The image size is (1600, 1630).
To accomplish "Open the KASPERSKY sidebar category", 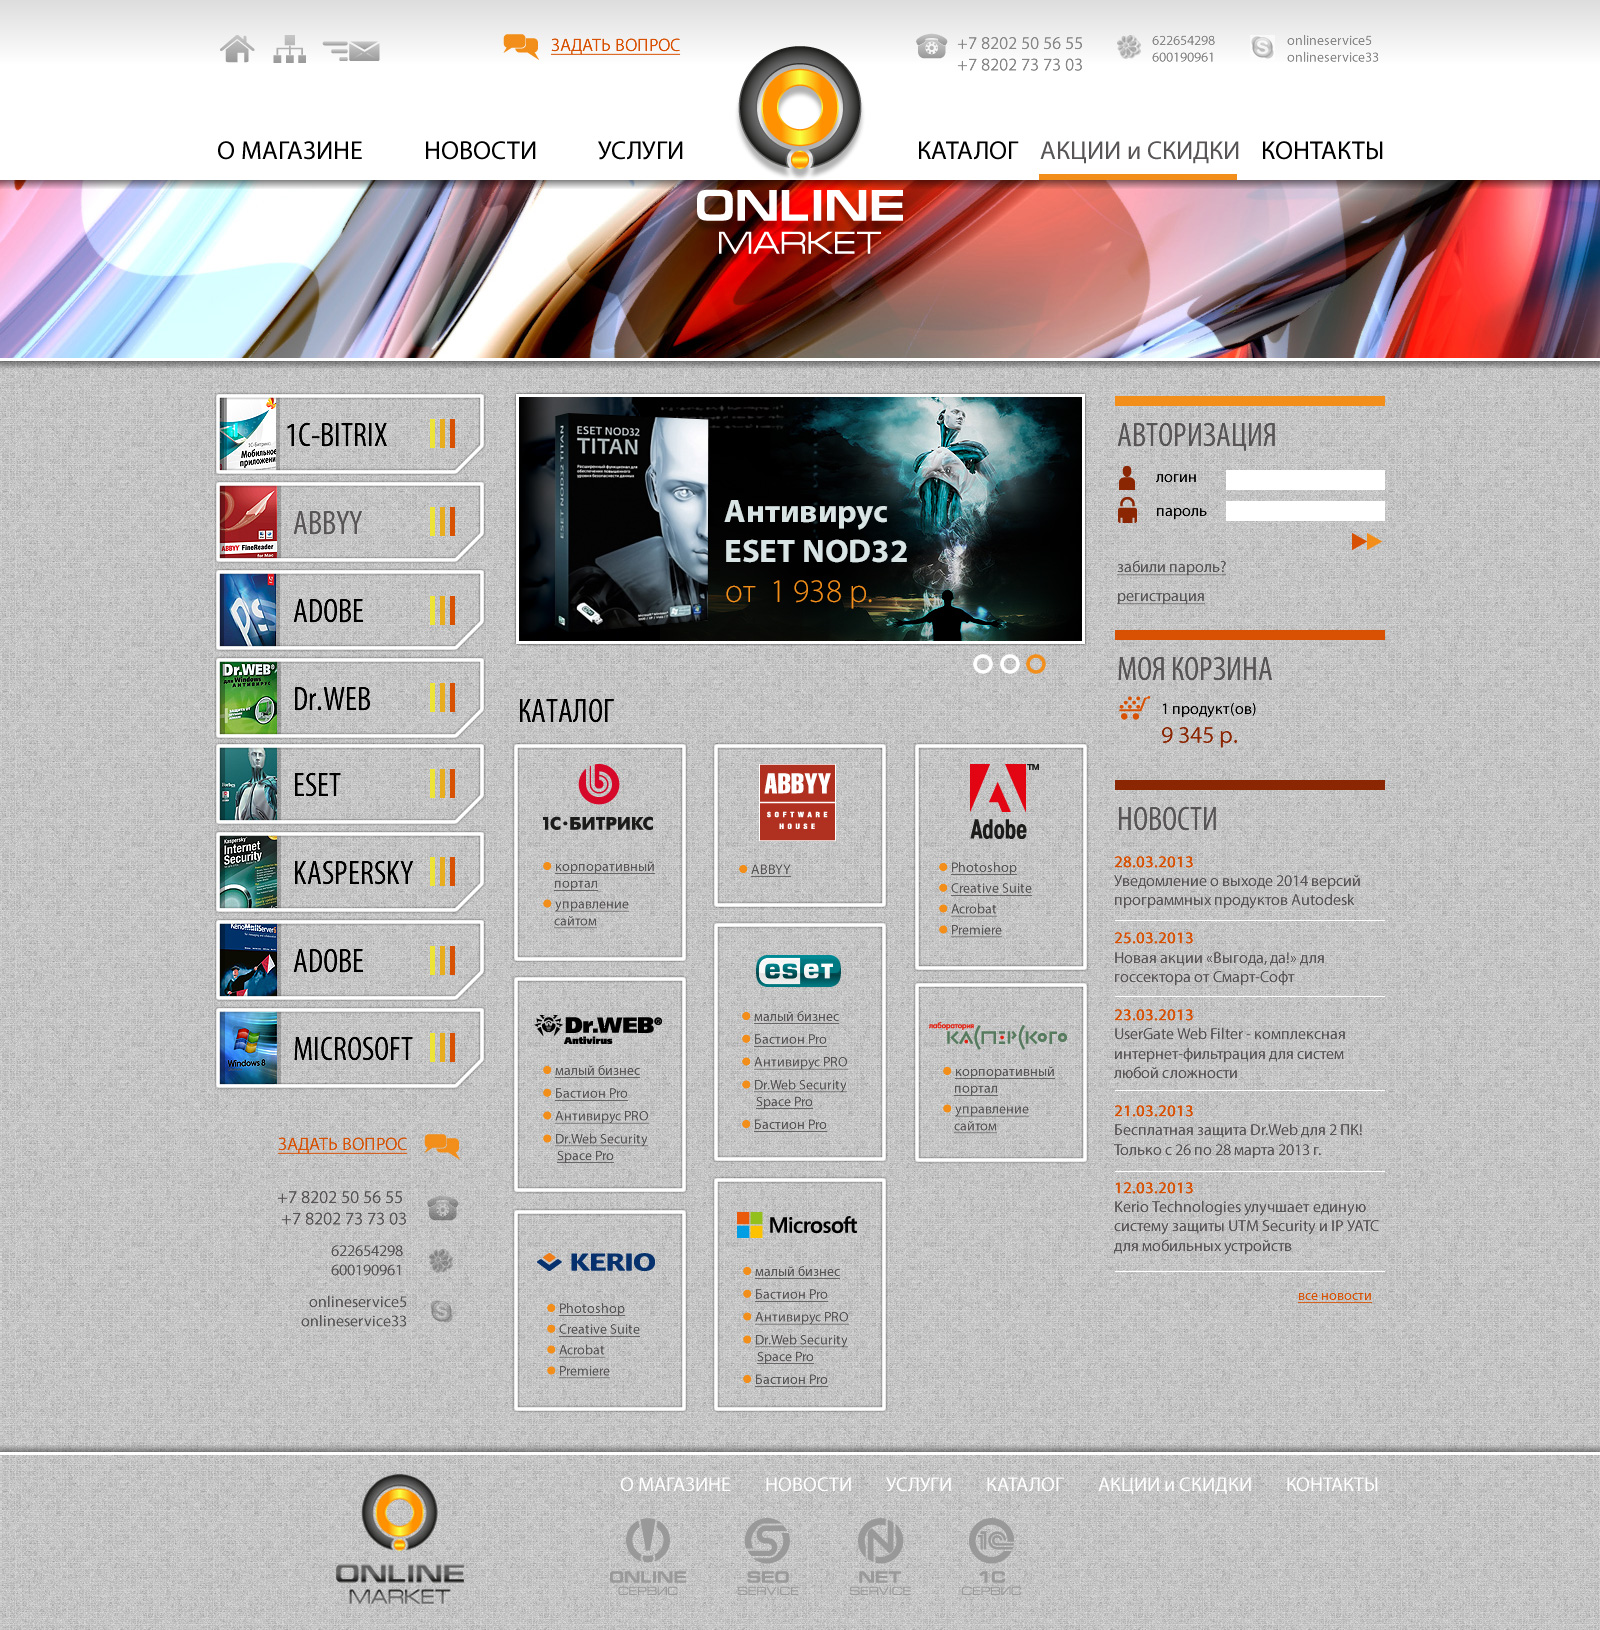I will tap(350, 872).
